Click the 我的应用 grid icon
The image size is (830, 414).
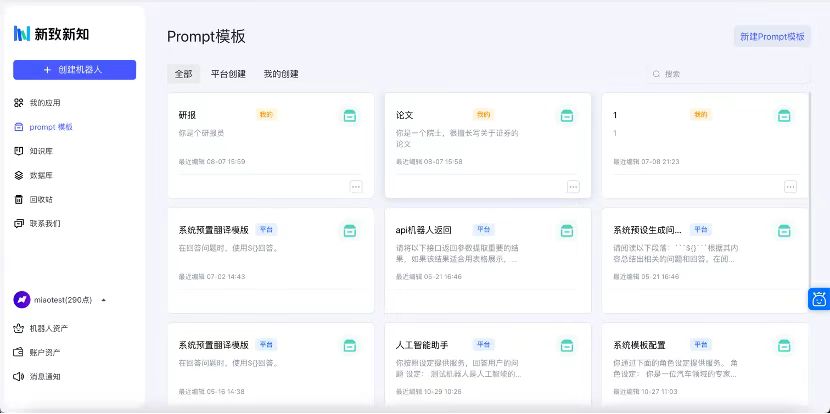click(x=19, y=103)
